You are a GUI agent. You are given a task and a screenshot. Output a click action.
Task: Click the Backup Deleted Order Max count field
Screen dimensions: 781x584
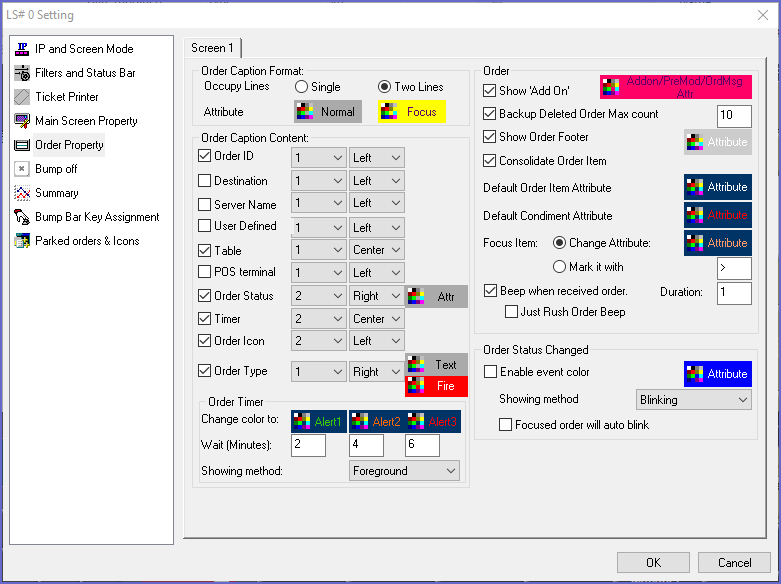pyautogui.click(x=734, y=116)
